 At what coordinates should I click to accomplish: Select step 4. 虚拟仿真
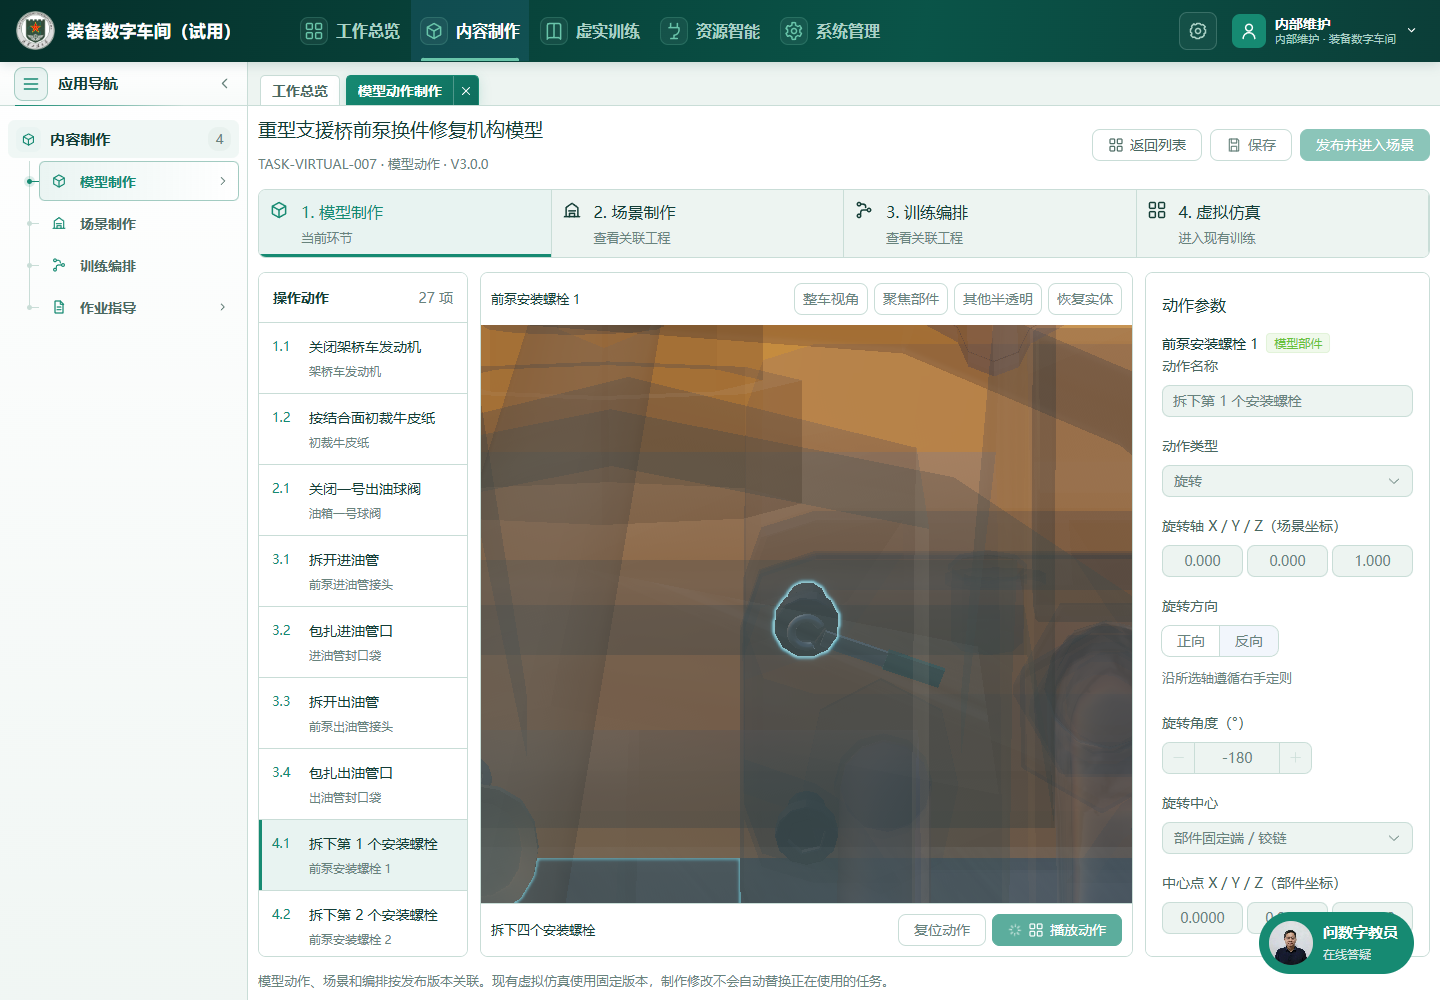click(1282, 223)
